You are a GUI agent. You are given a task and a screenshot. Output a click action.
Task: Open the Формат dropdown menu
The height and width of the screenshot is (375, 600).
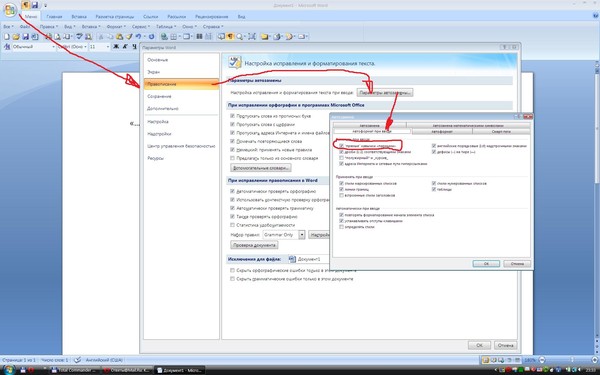click(x=116, y=27)
